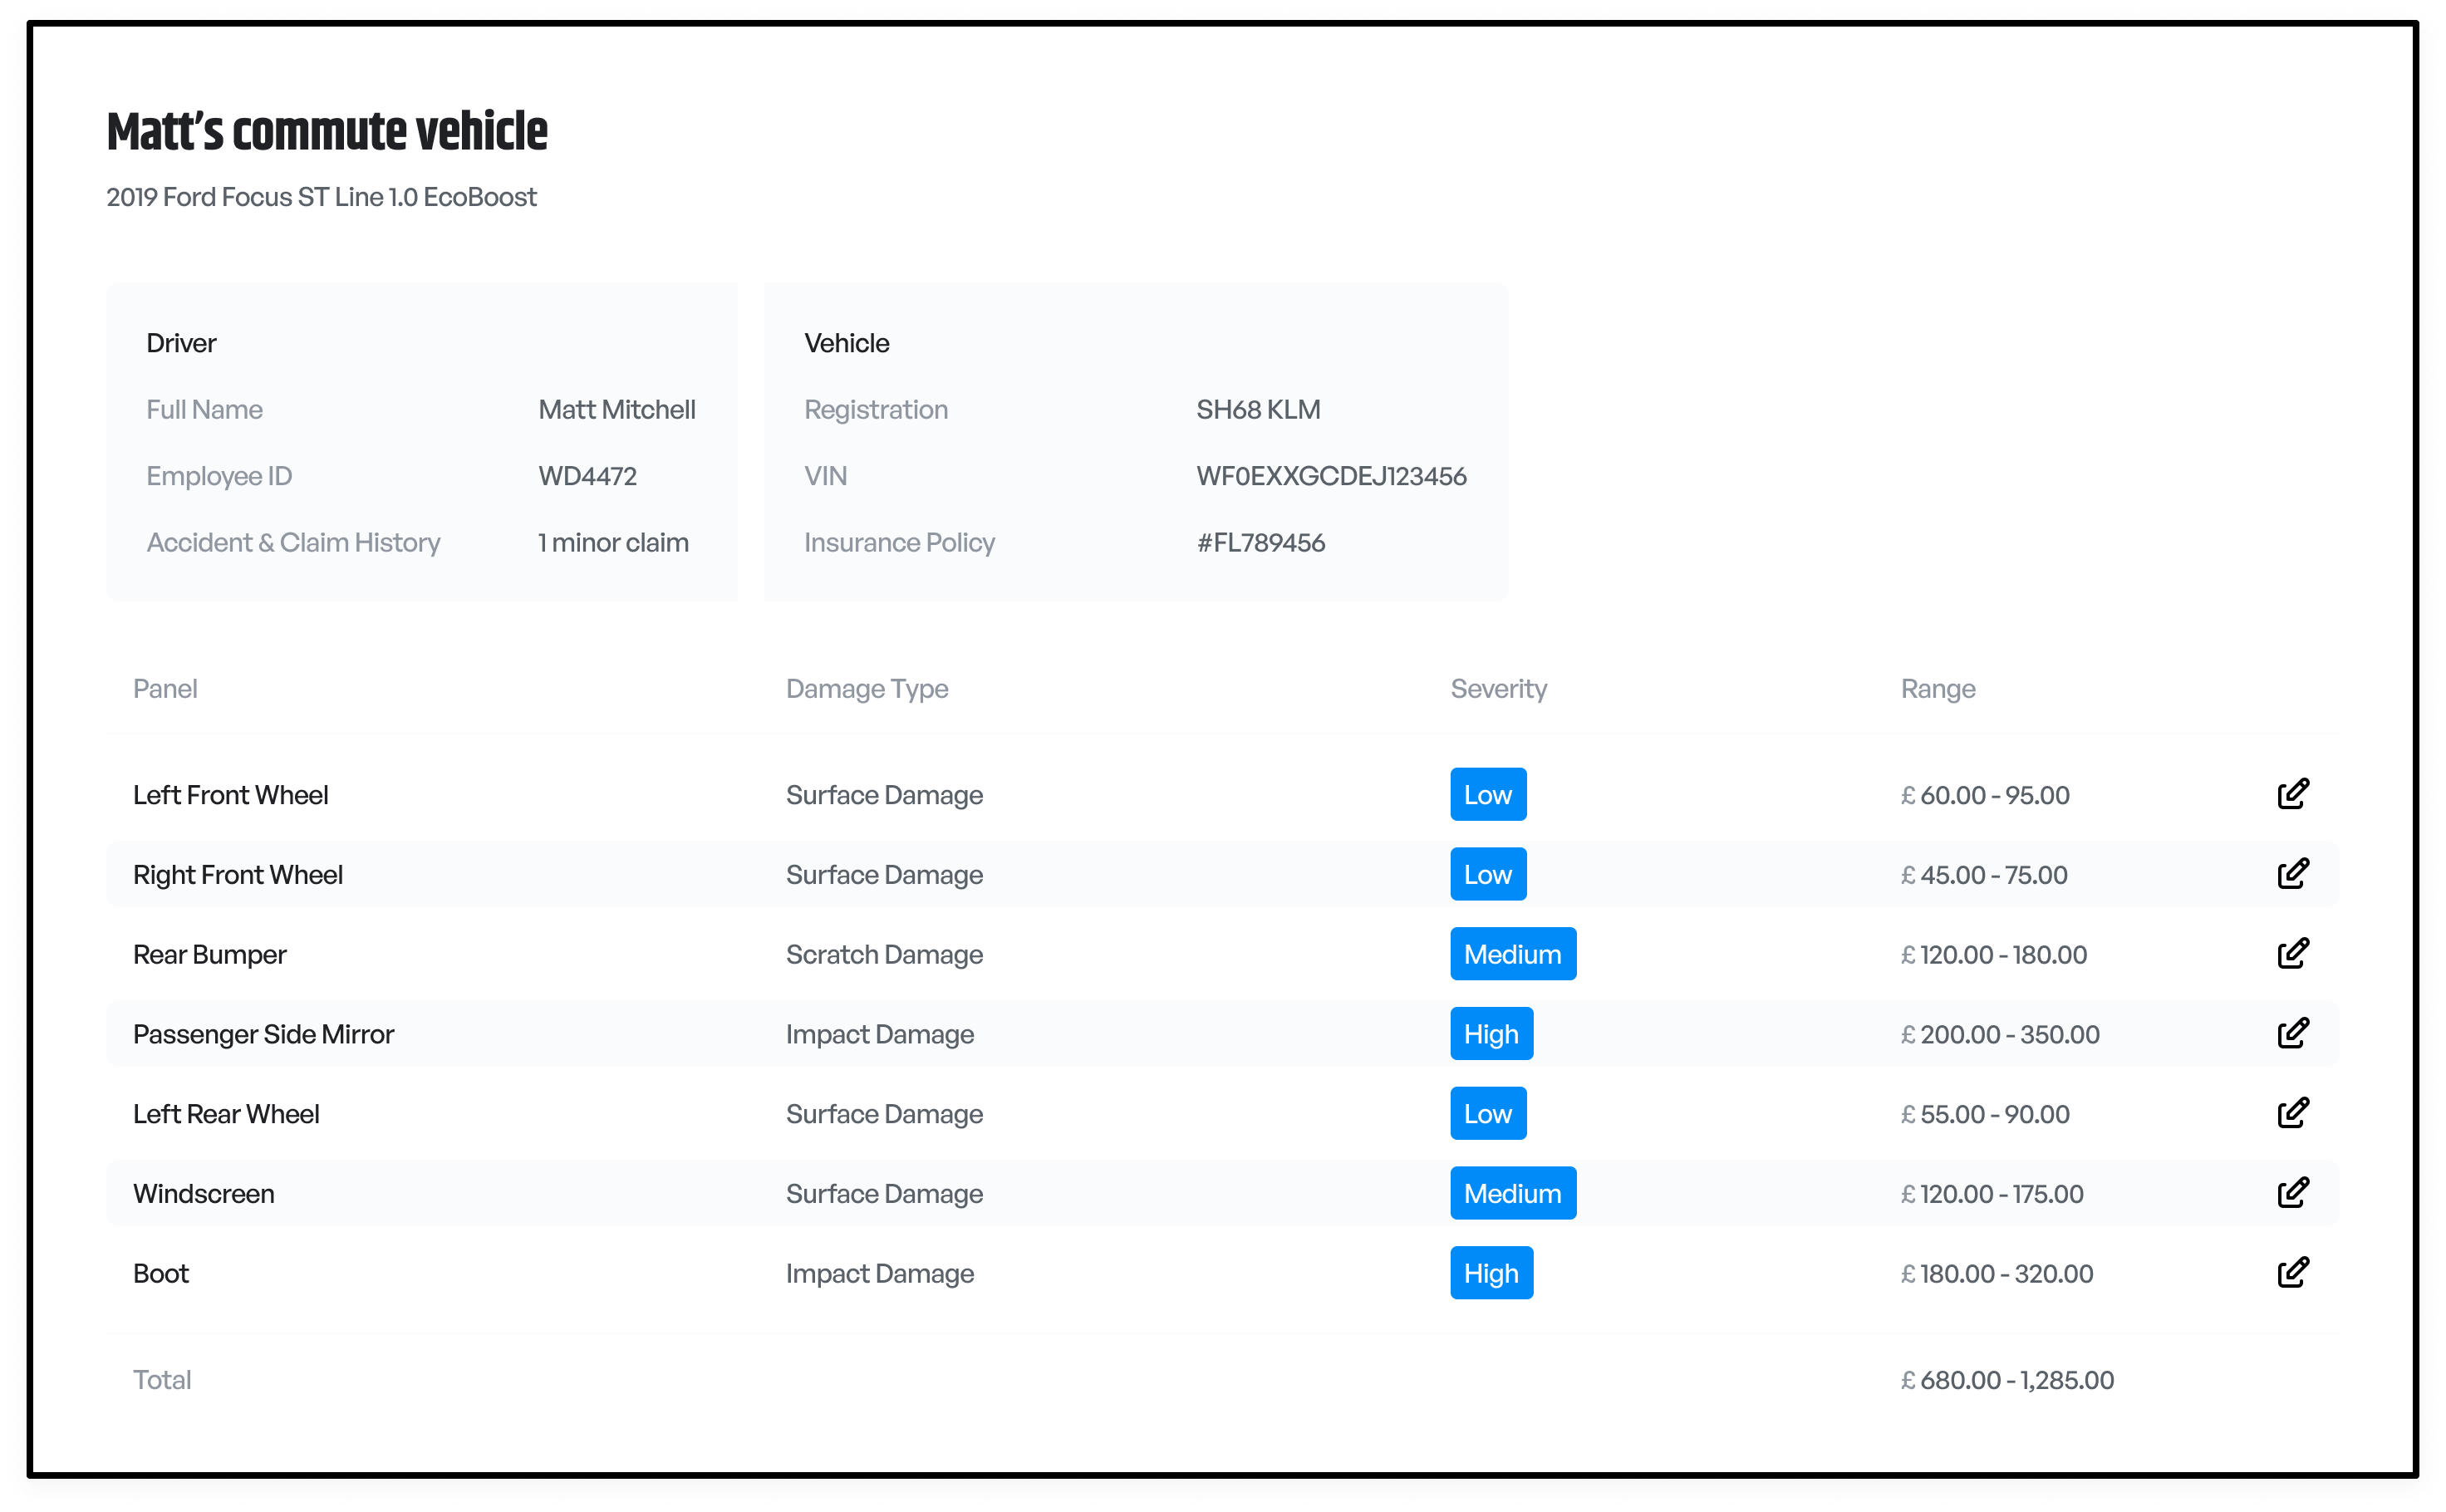
Task: Click the registration SH68 KLM value
Action: 1257,410
